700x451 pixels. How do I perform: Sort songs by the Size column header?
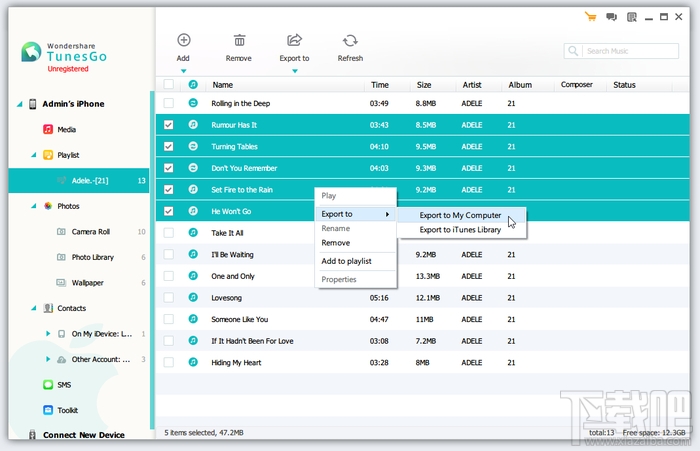pyautogui.click(x=424, y=85)
